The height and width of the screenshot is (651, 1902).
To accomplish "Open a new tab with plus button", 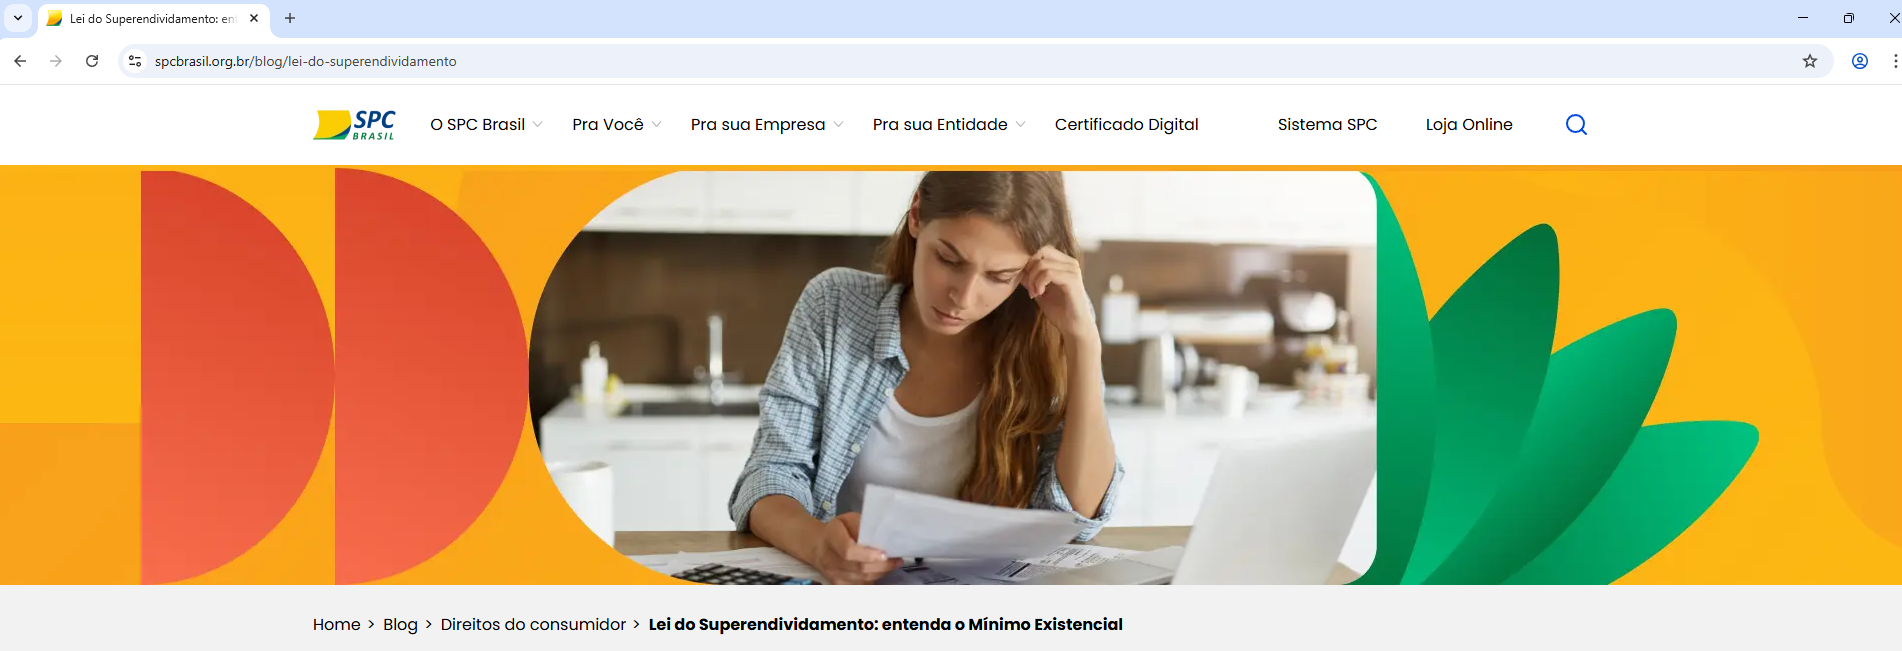I will click(290, 18).
